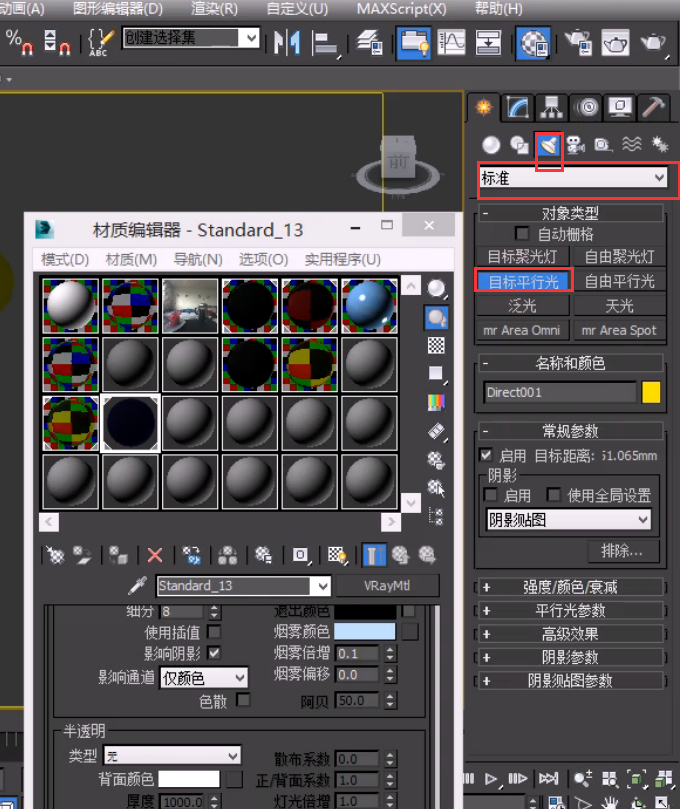Click the 目标平行光 button

[x=523, y=281]
